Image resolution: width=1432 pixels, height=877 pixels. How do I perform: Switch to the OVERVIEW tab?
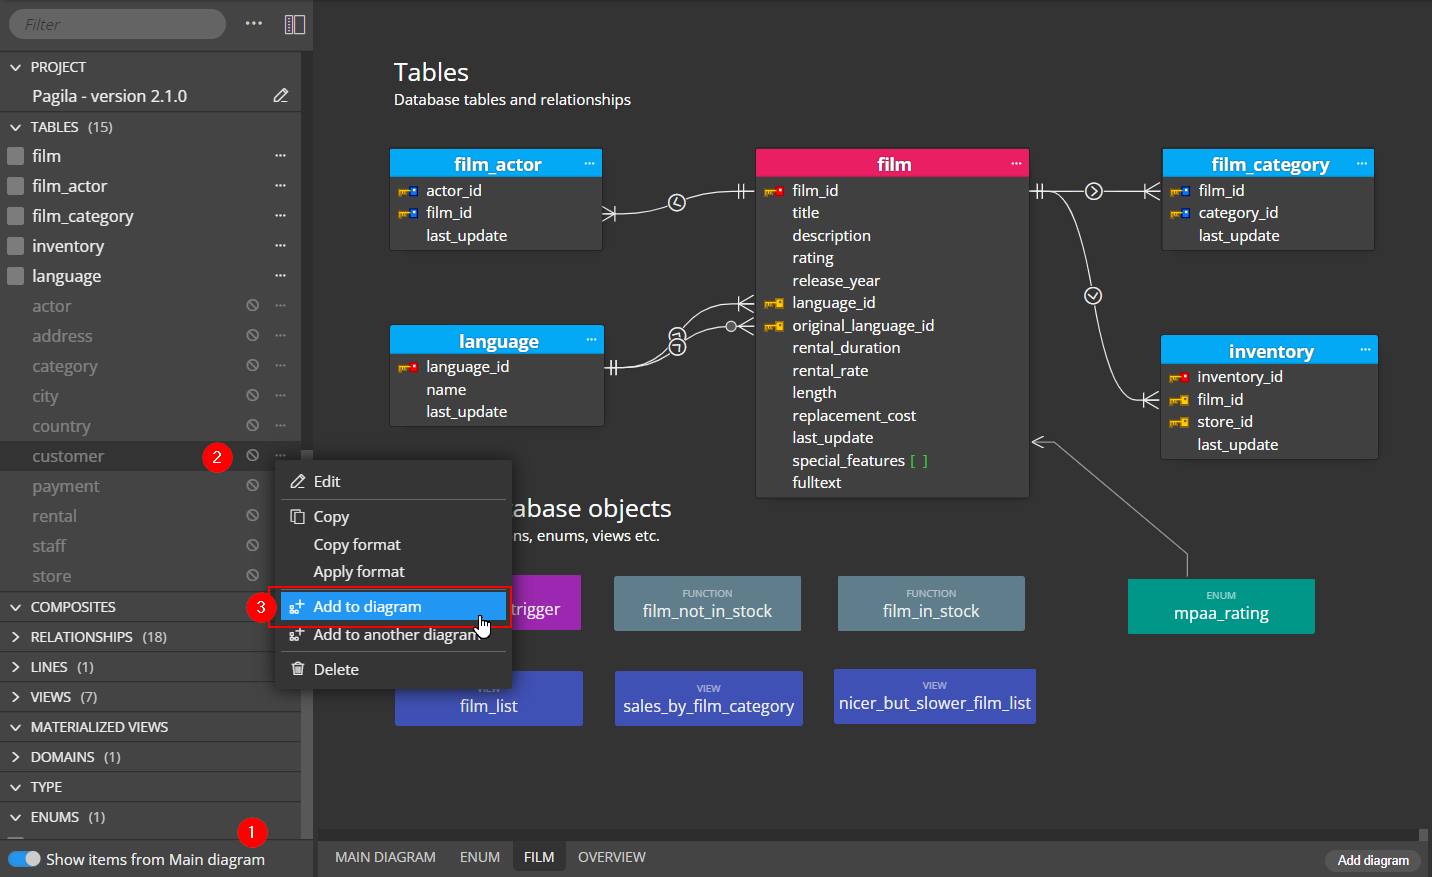click(612, 857)
